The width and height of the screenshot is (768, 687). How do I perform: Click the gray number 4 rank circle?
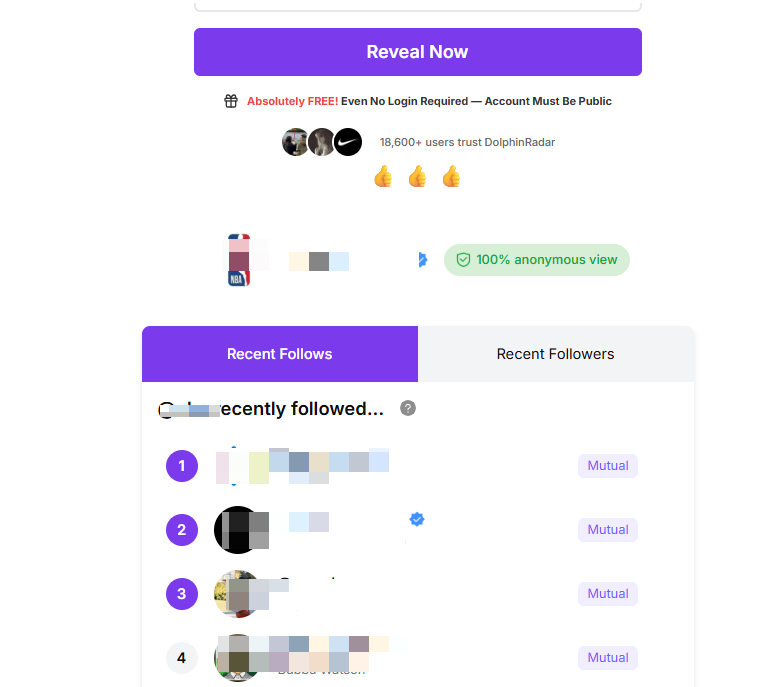tap(182, 658)
